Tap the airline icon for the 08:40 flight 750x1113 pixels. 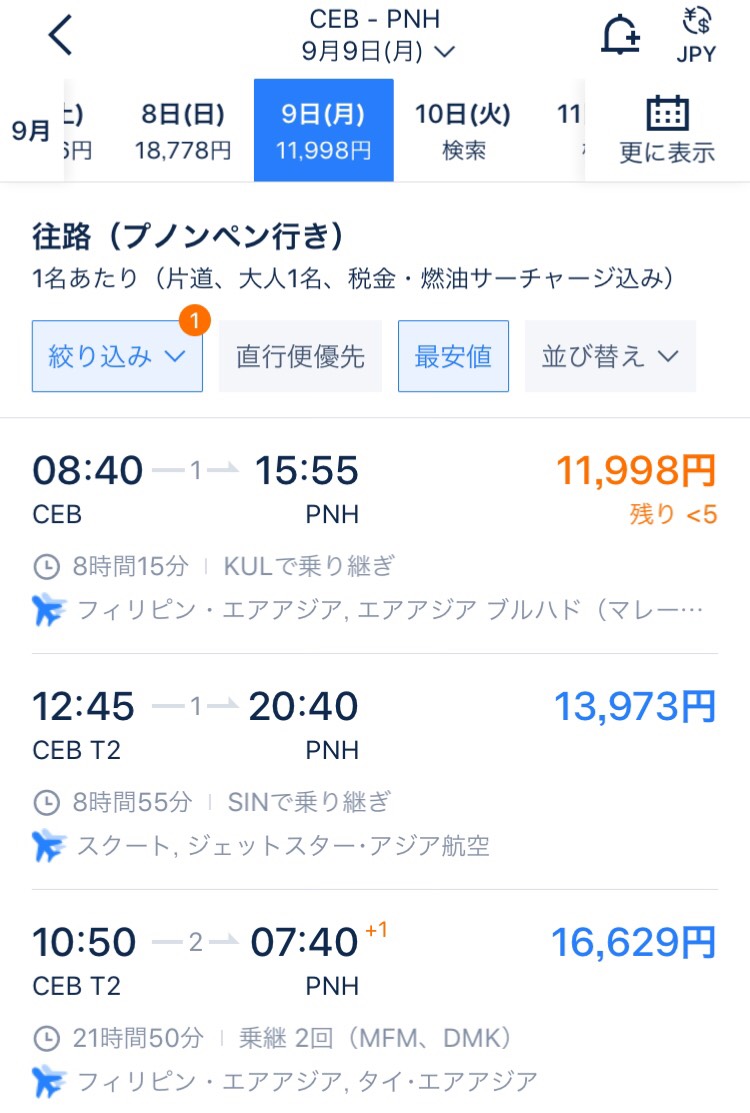[x=48, y=610]
